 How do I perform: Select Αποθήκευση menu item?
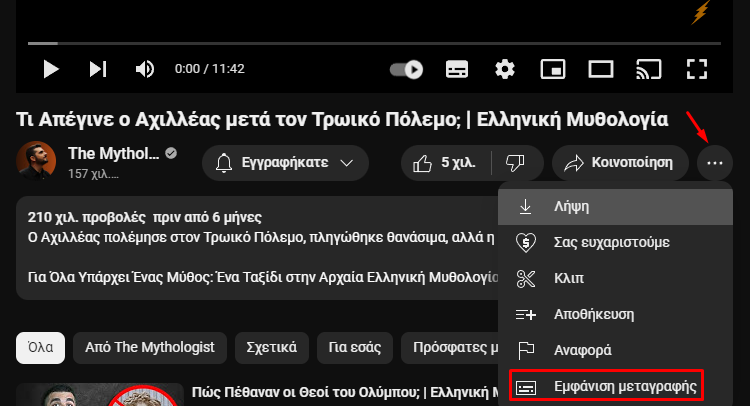615,314
